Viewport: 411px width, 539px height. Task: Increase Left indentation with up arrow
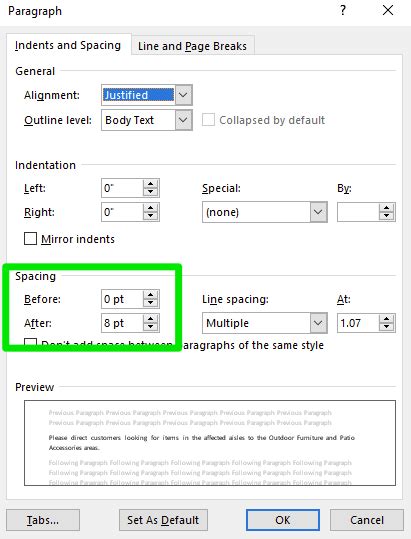tap(151, 184)
